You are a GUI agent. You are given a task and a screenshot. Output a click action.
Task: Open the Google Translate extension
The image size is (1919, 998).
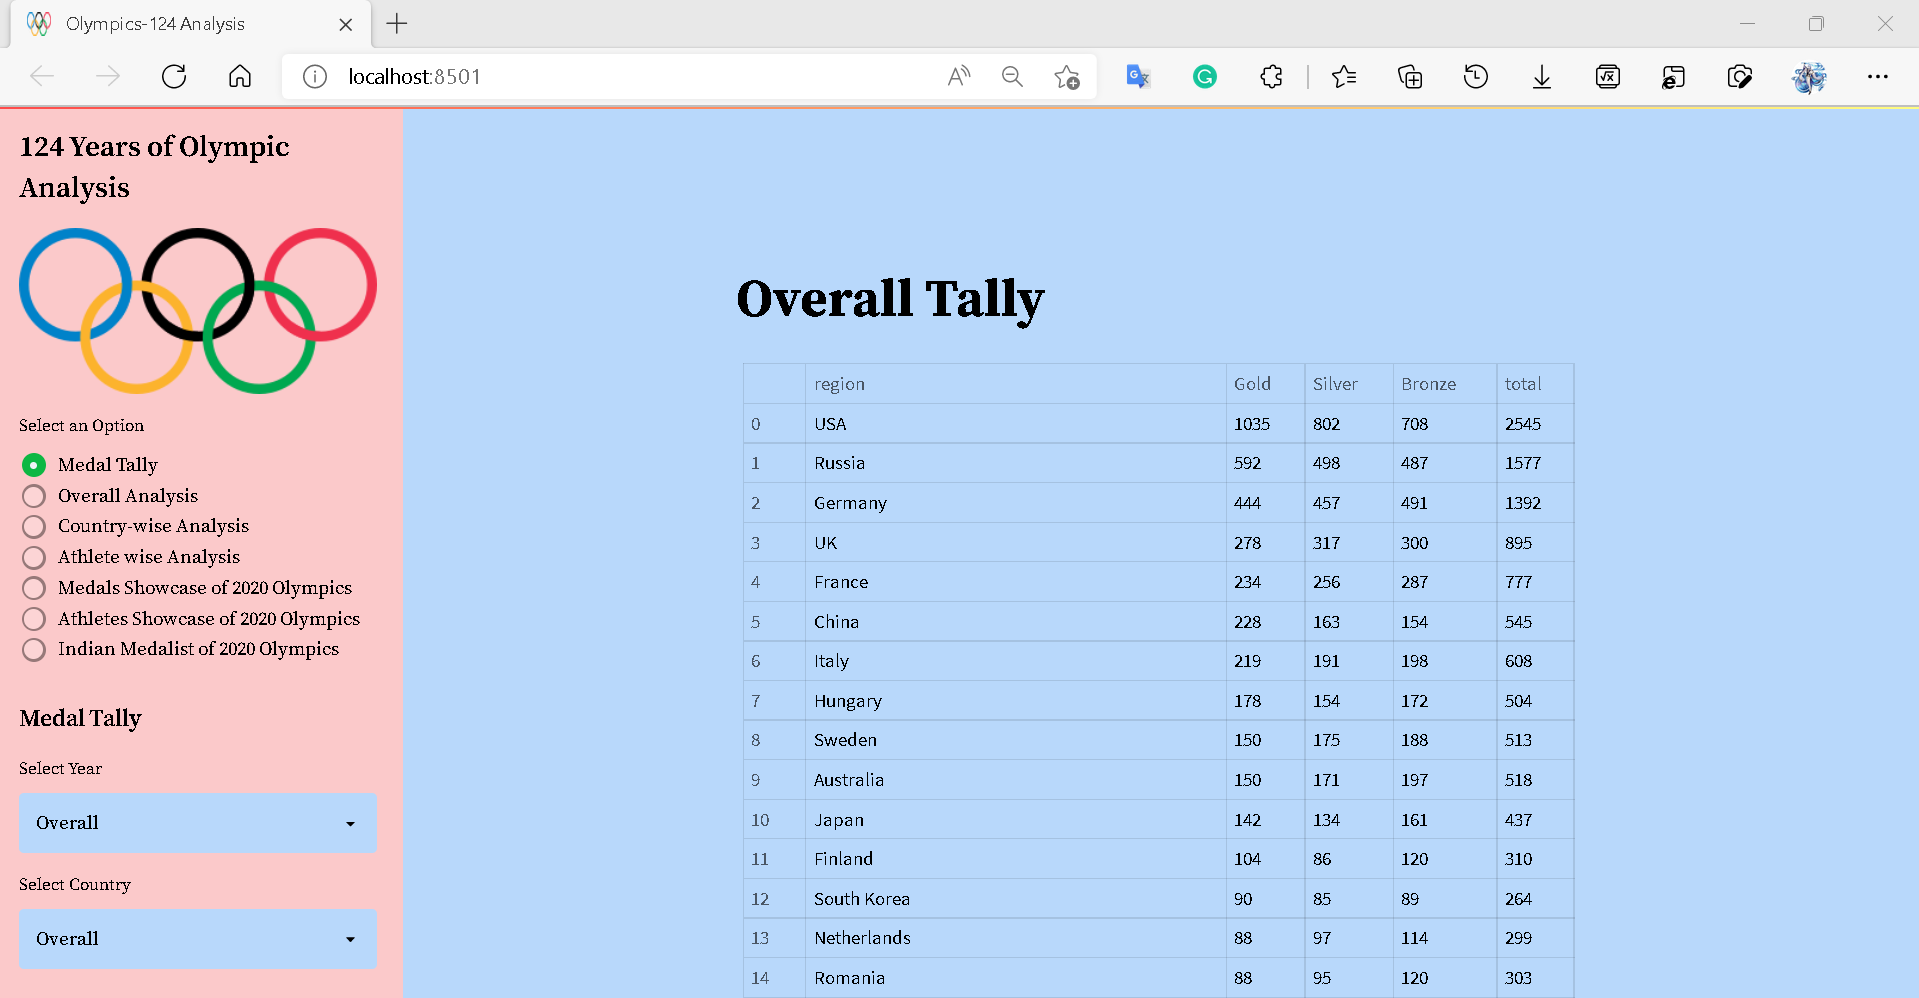pos(1138,76)
